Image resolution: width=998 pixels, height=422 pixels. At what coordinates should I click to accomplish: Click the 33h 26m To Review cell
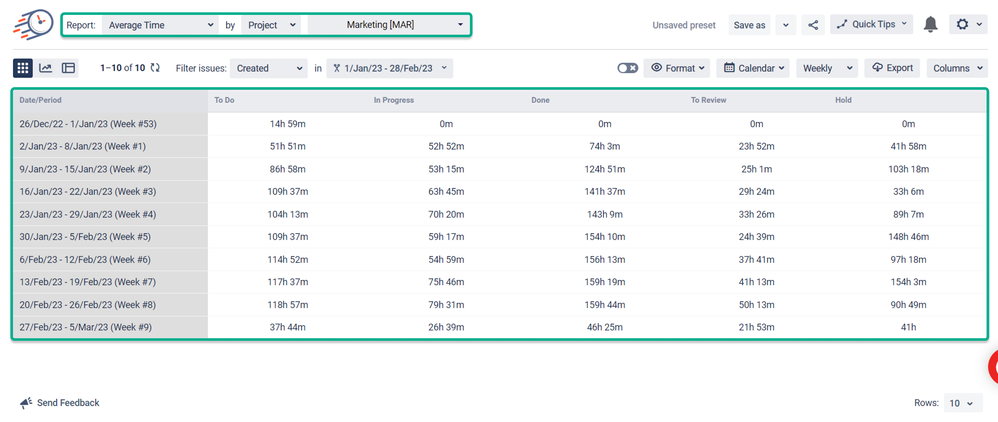pyautogui.click(x=756, y=215)
